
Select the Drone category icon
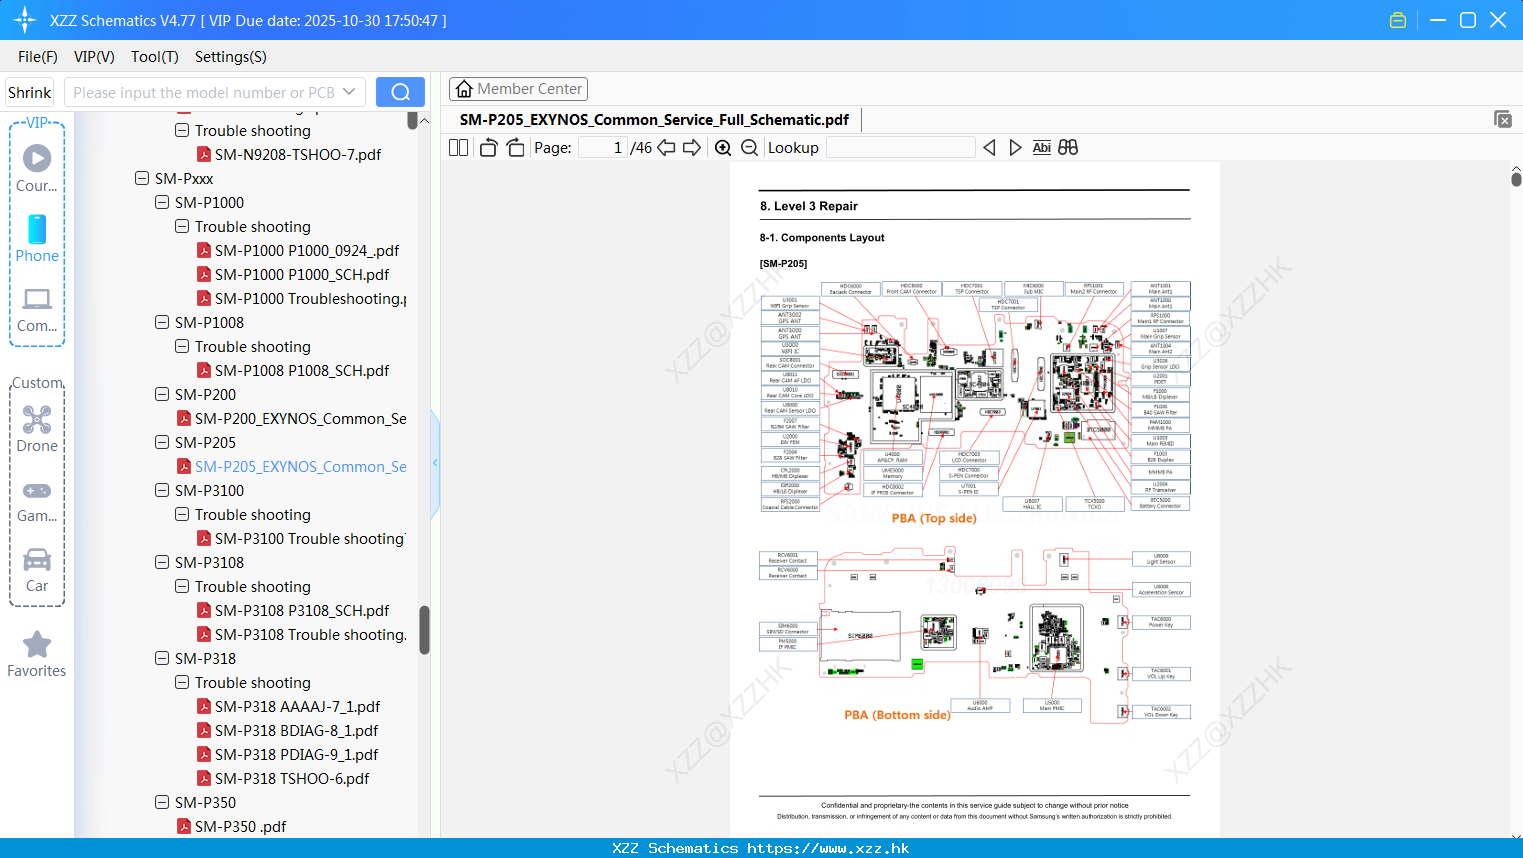point(37,429)
